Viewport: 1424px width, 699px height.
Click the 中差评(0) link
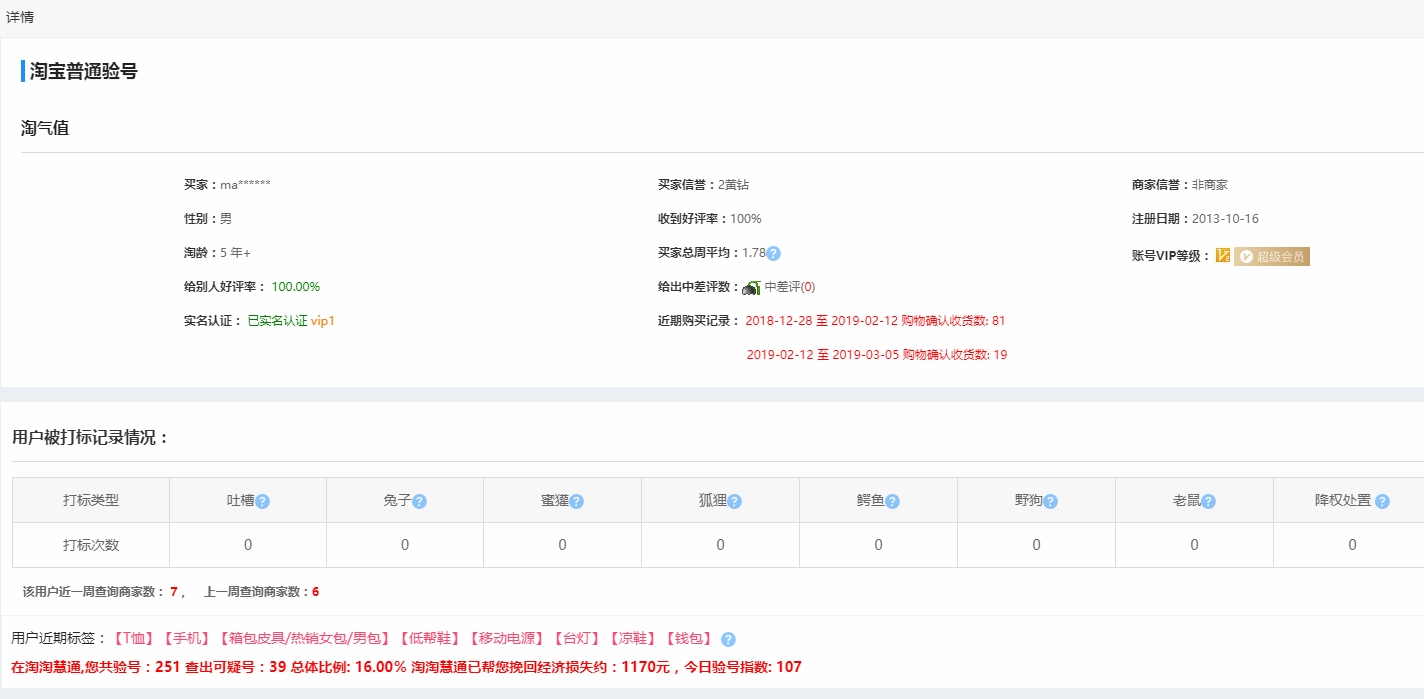pyautogui.click(x=790, y=287)
